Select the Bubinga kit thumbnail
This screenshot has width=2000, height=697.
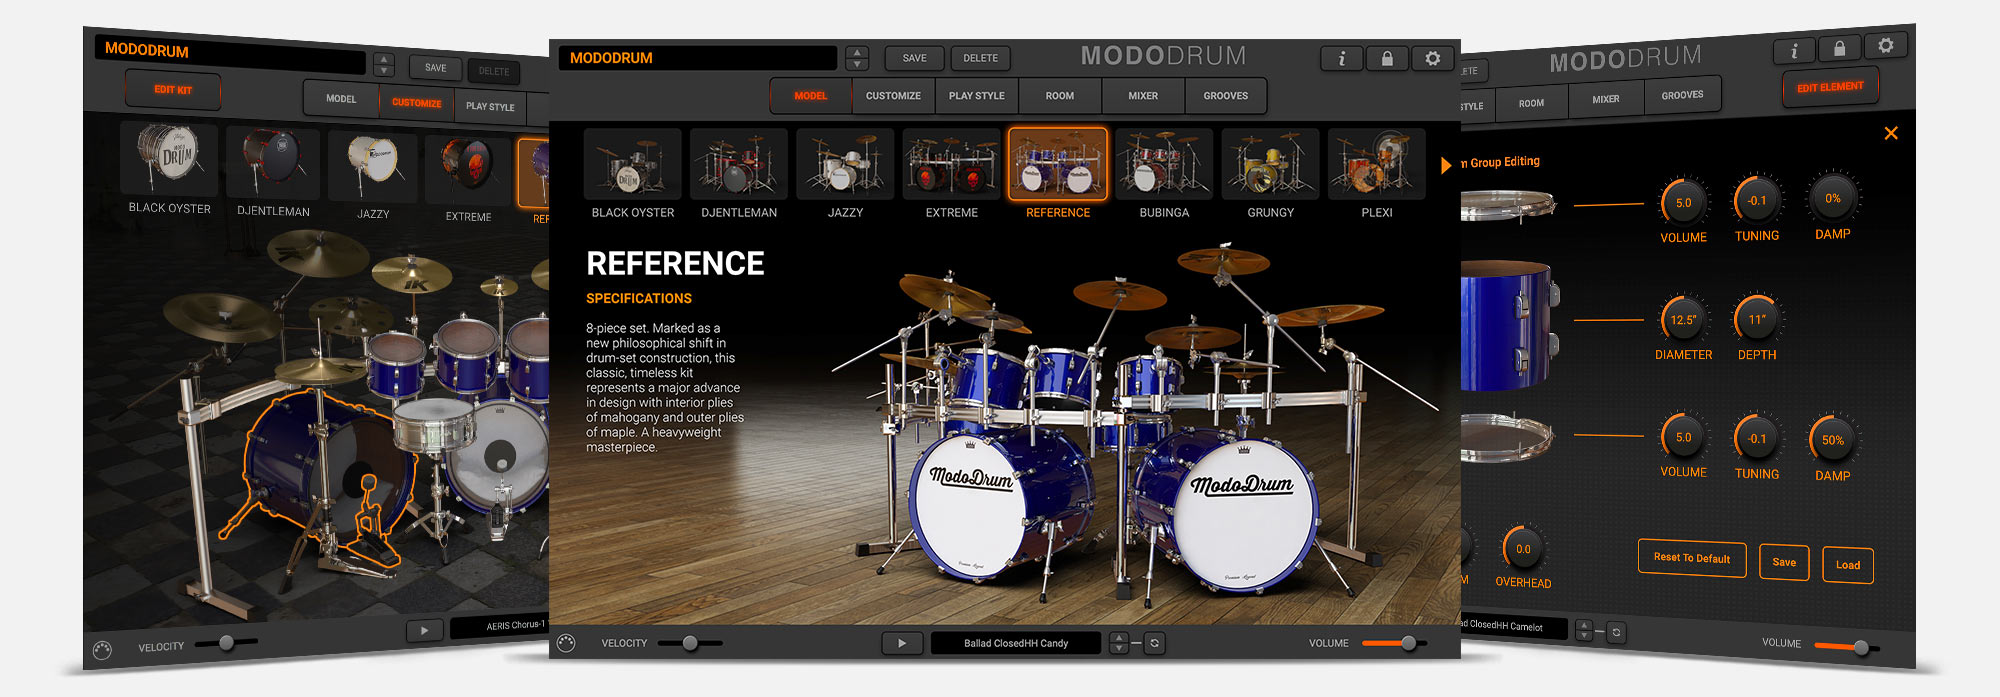coord(1164,164)
